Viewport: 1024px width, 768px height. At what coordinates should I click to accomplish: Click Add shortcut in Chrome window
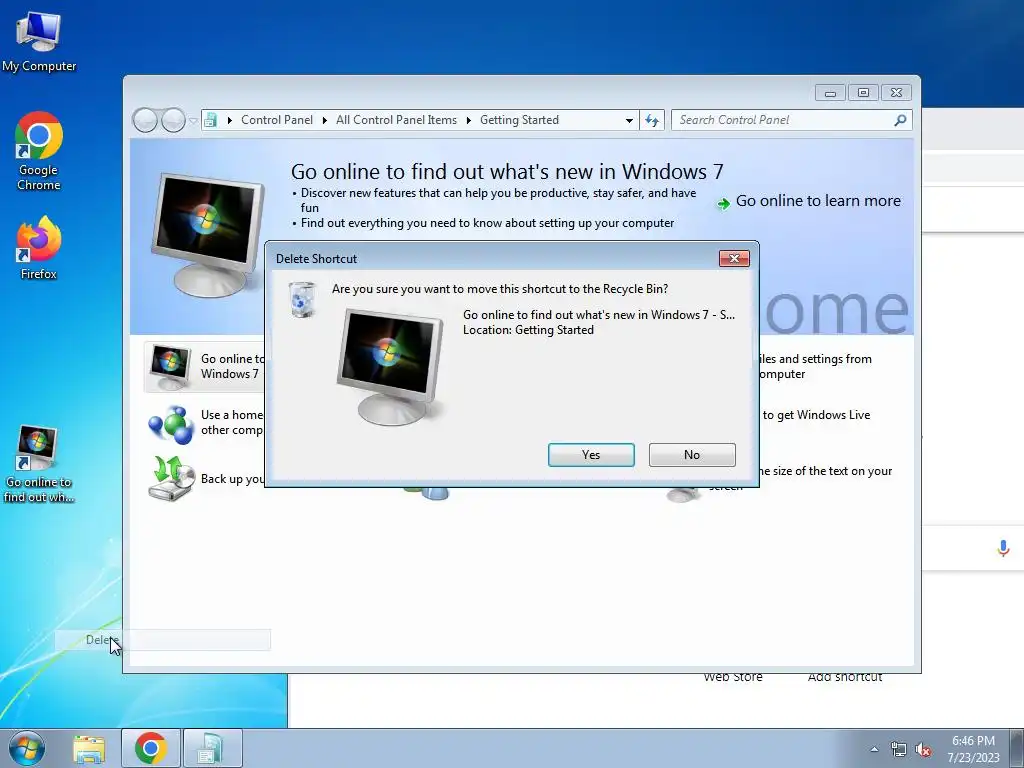pos(844,677)
